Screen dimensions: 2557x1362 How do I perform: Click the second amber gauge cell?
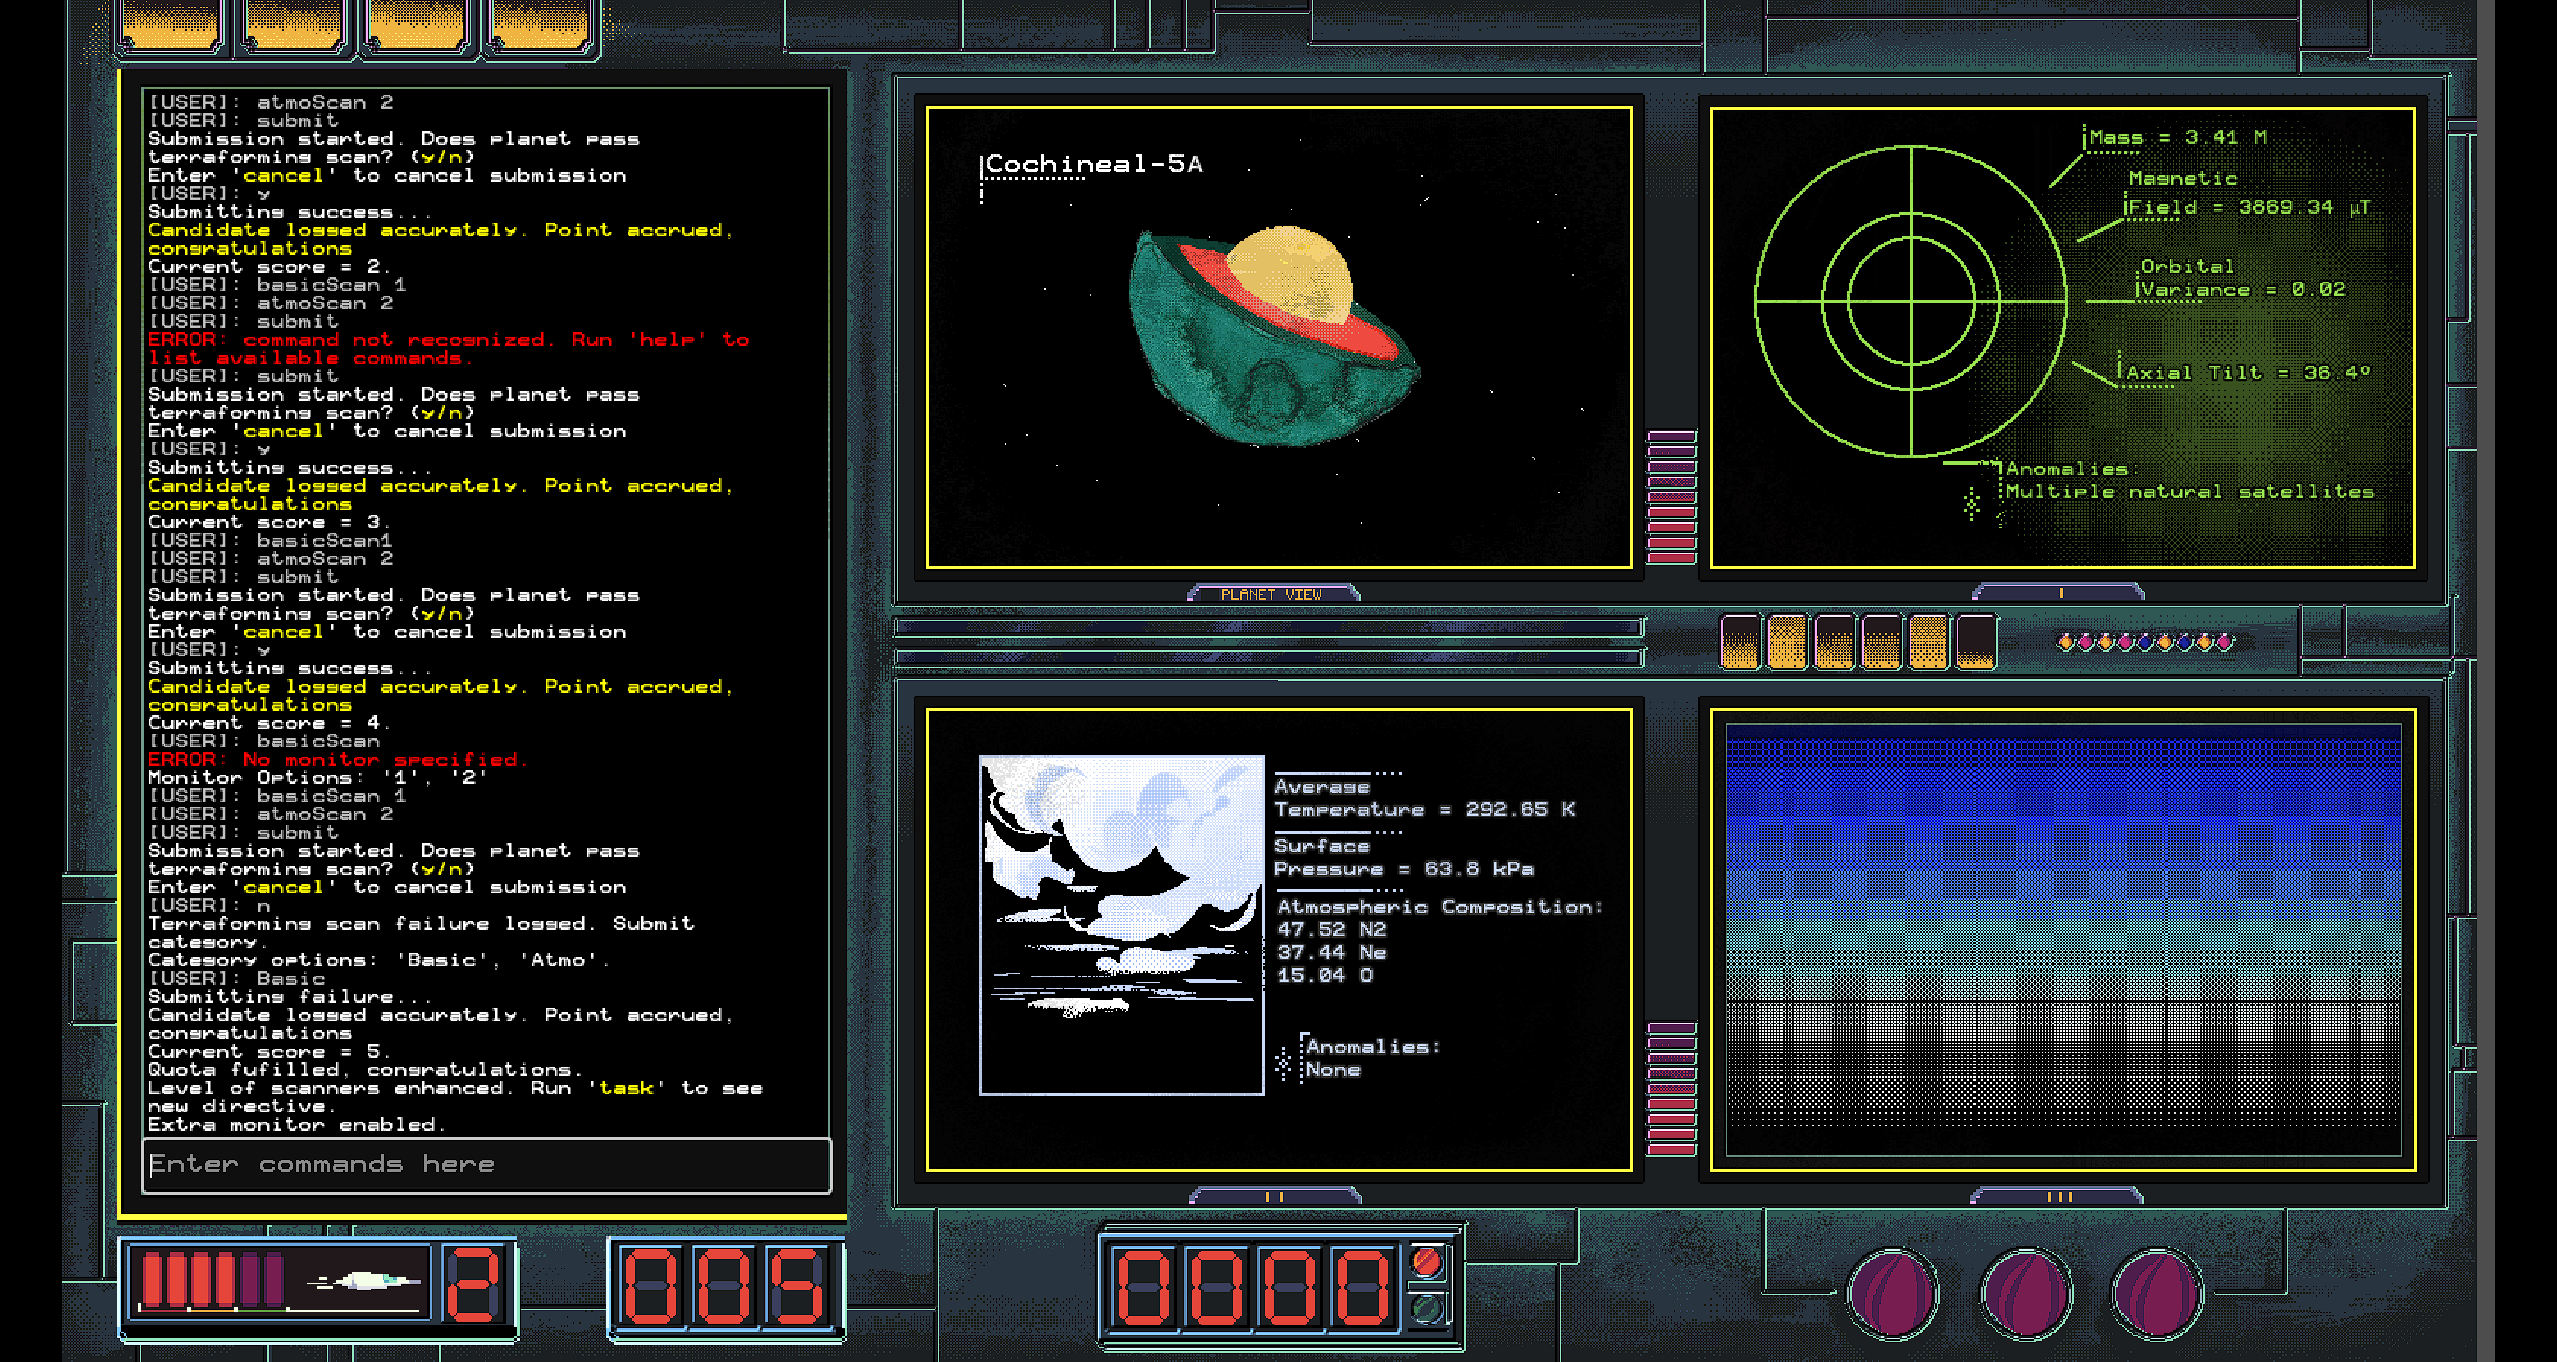point(1787,642)
